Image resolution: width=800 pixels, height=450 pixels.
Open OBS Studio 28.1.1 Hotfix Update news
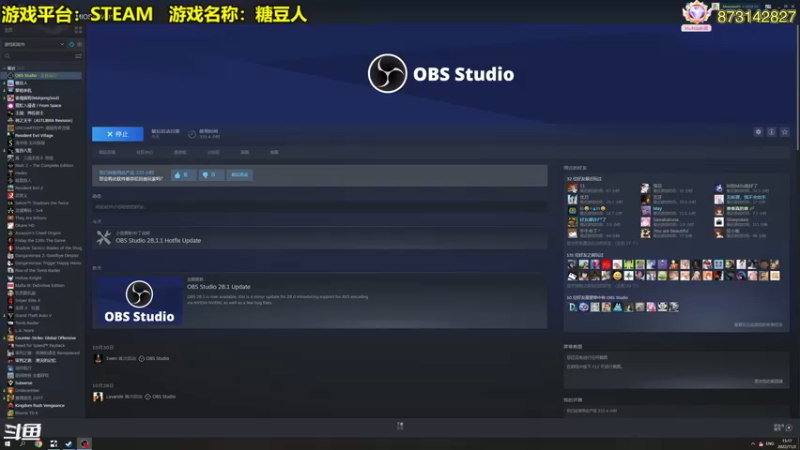pyautogui.click(x=158, y=240)
